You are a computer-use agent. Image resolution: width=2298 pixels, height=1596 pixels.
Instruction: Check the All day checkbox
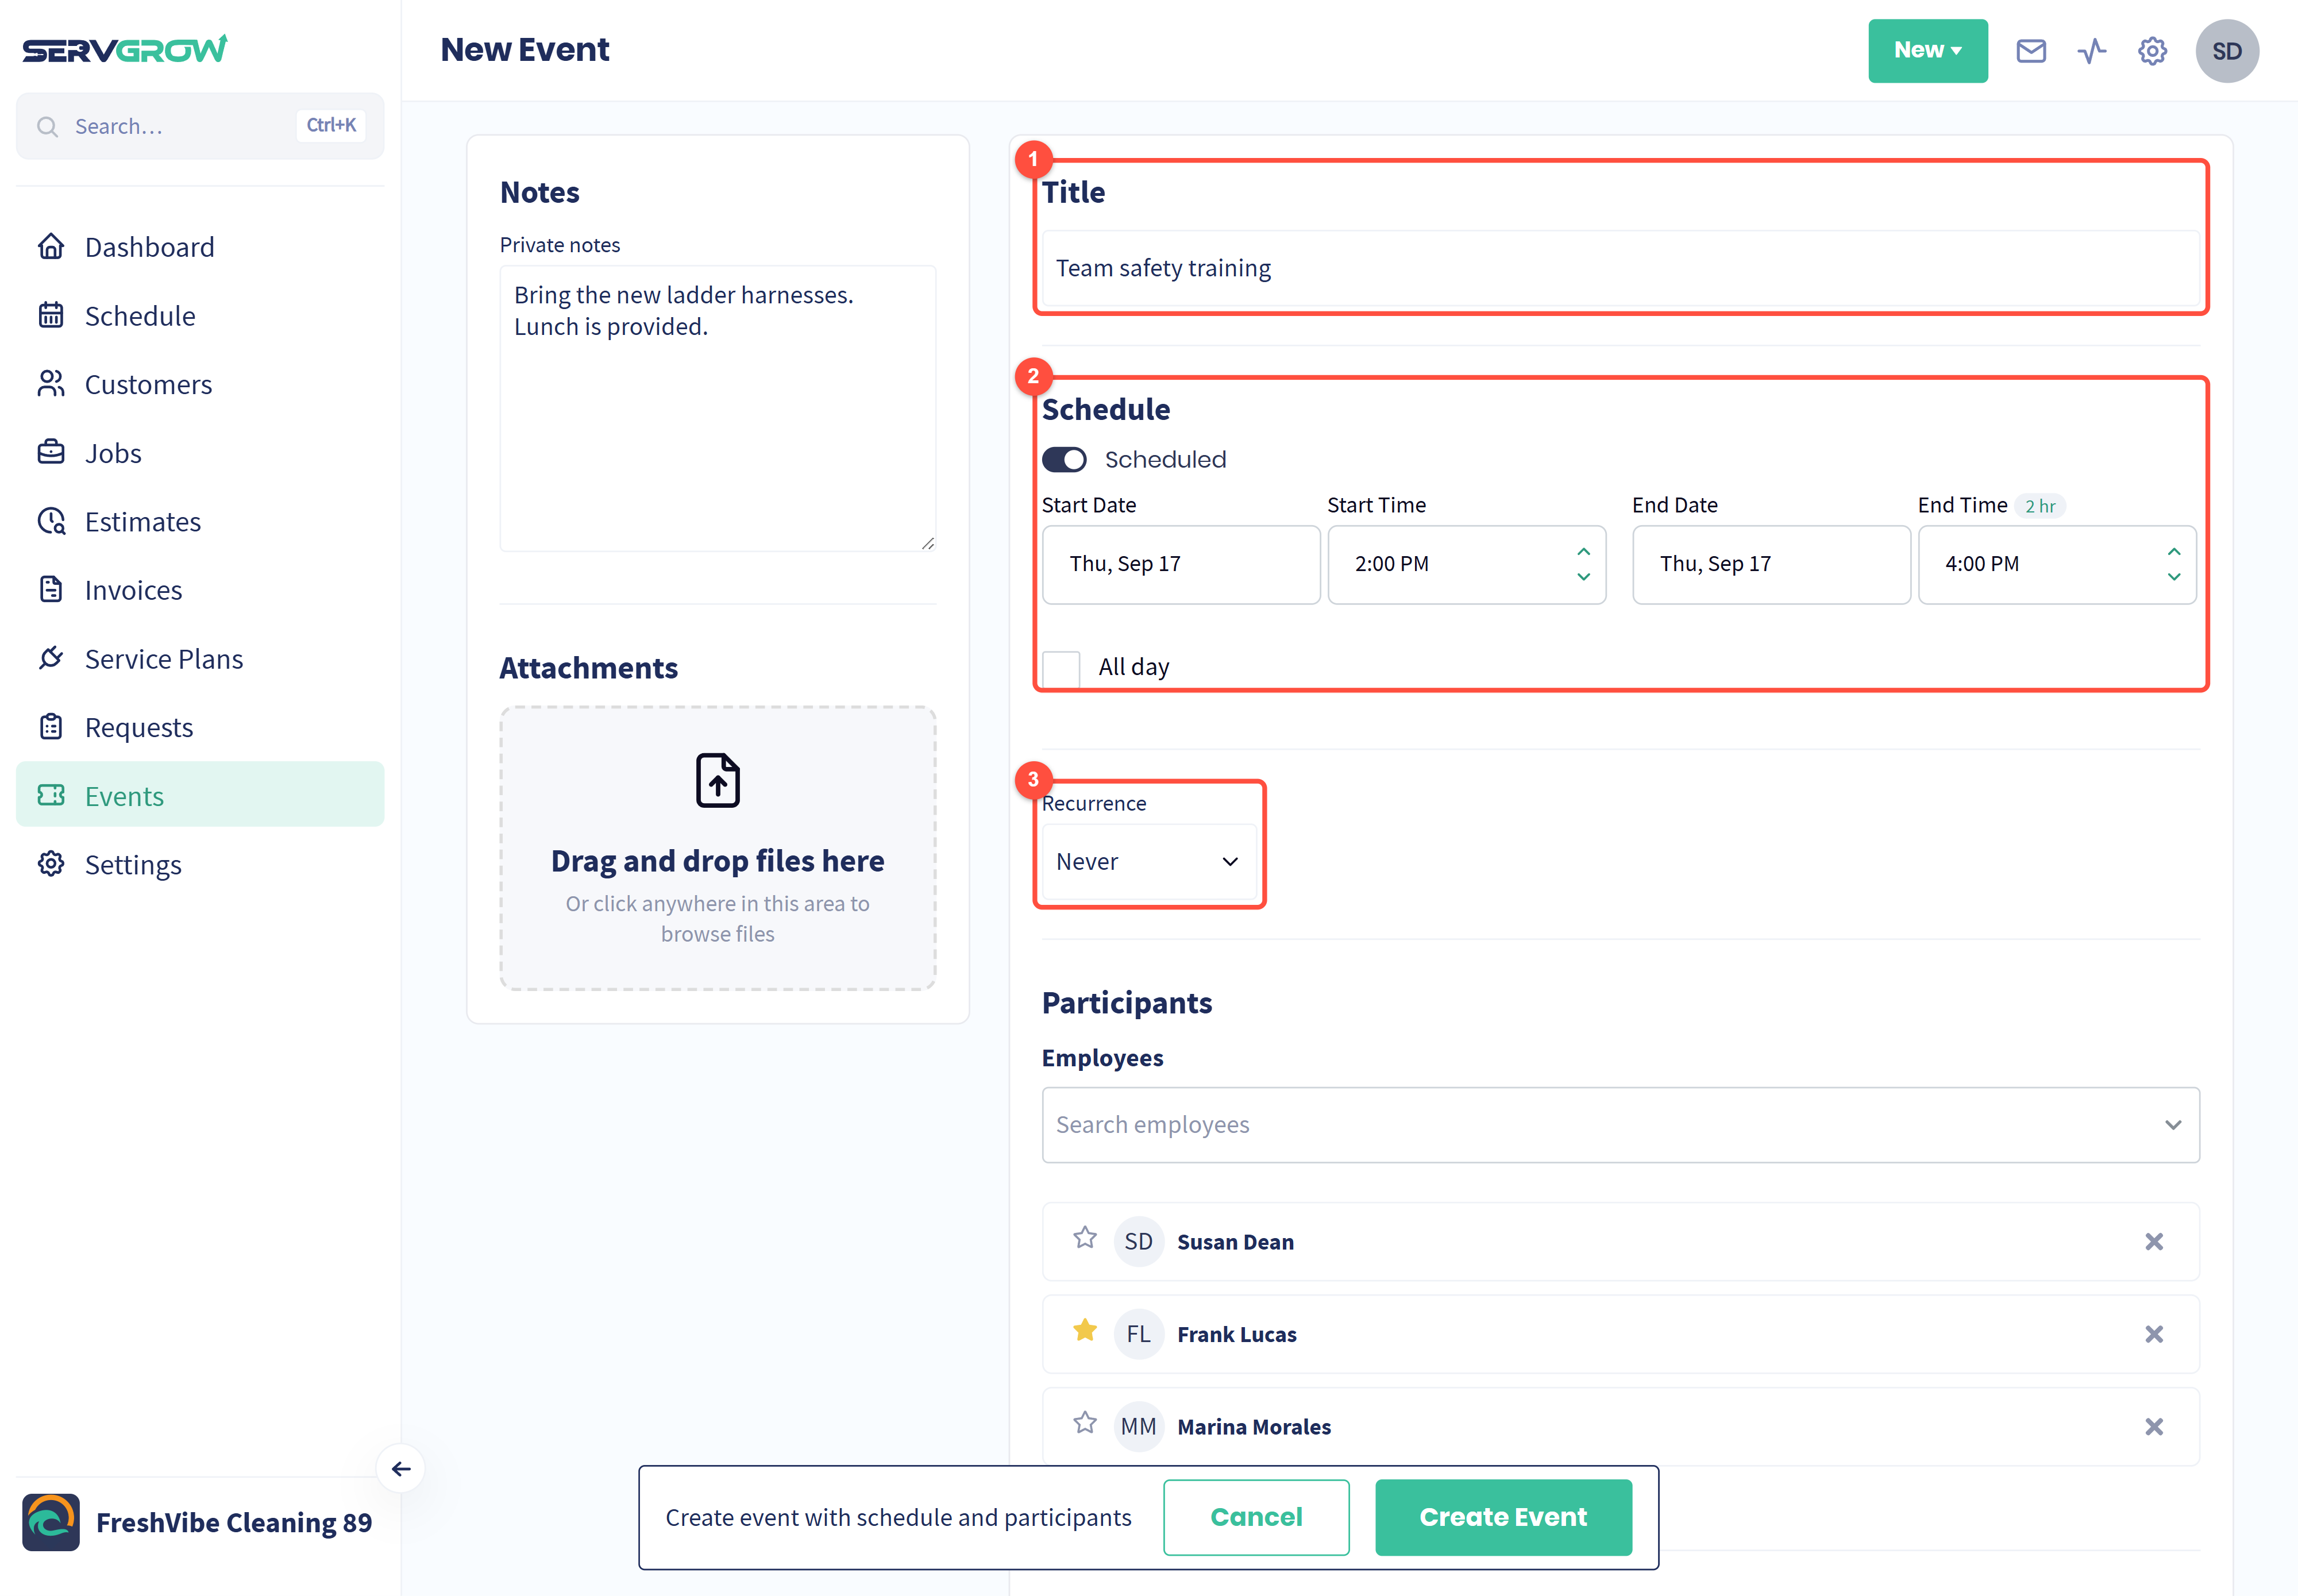point(1061,667)
